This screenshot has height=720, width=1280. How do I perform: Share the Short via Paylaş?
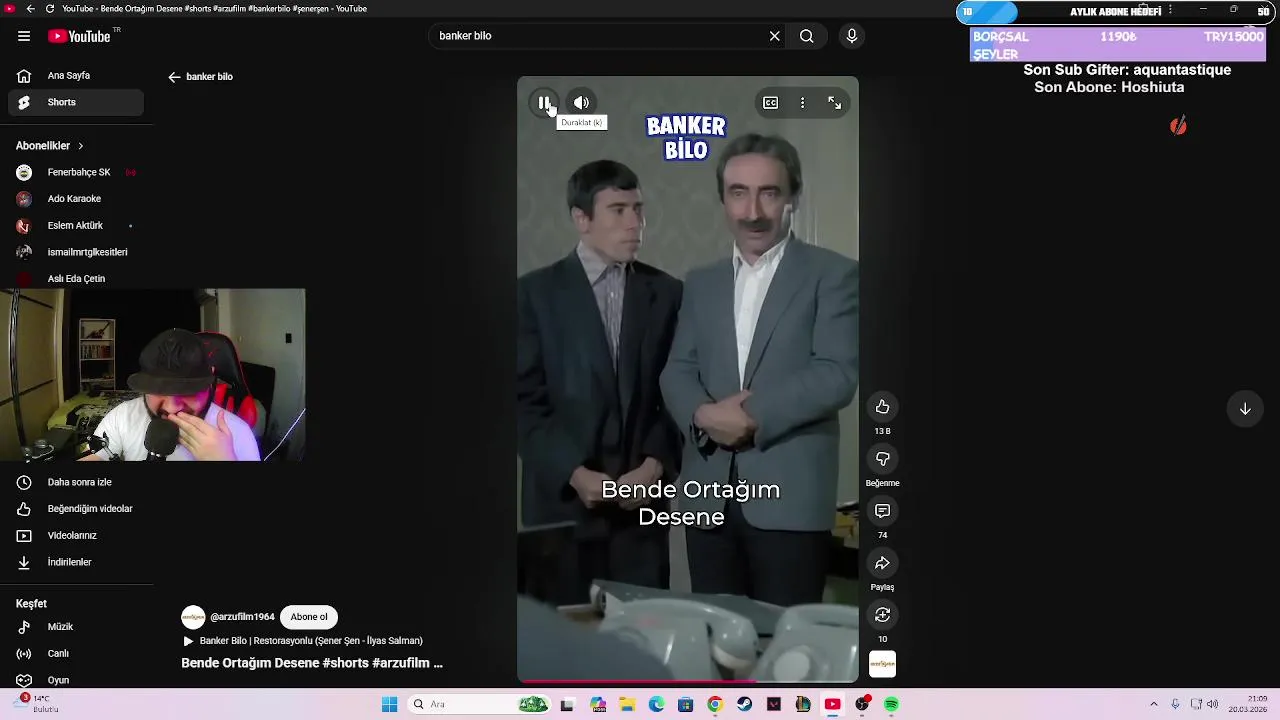882,563
